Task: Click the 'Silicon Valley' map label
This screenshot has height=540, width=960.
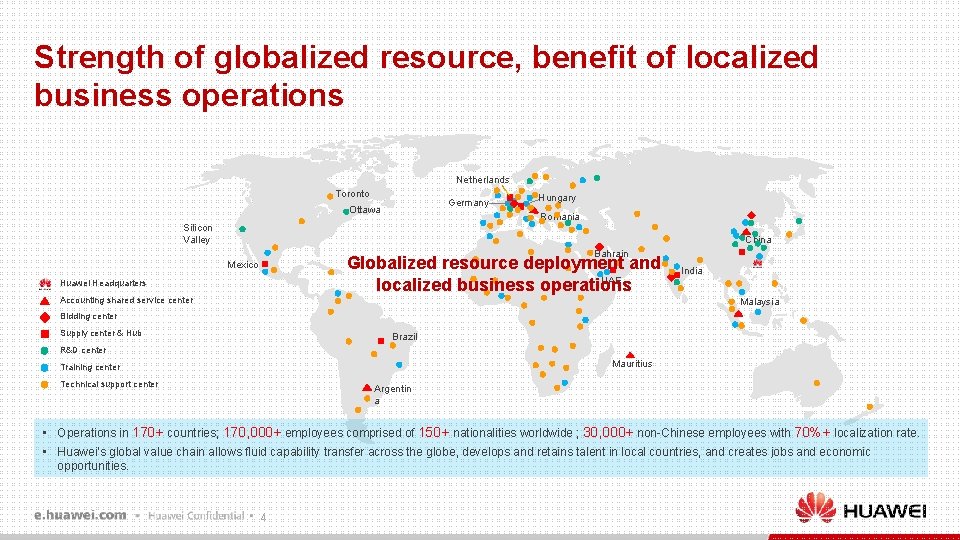Action: [198, 234]
